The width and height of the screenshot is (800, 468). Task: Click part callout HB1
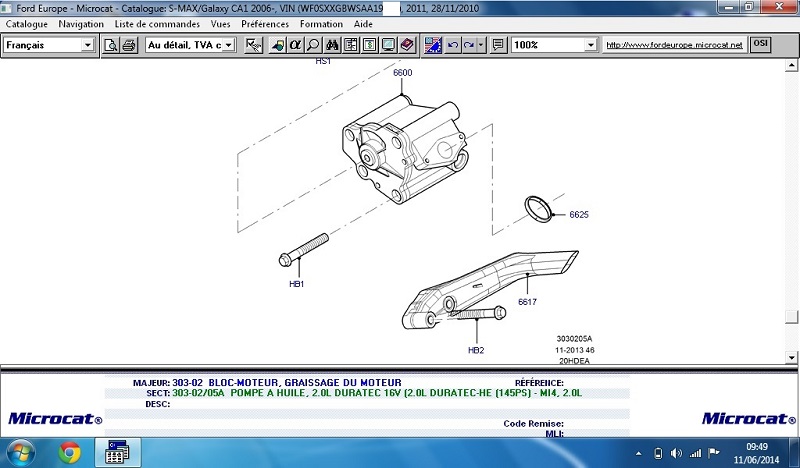click(x=296, y=284)
